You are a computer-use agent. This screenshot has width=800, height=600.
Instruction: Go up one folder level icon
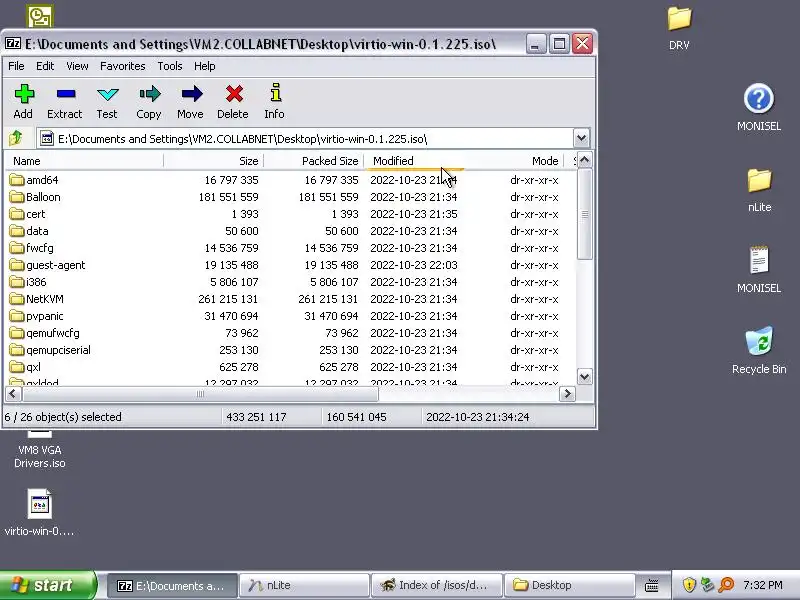pyautogui.click(x=16, y=138)
